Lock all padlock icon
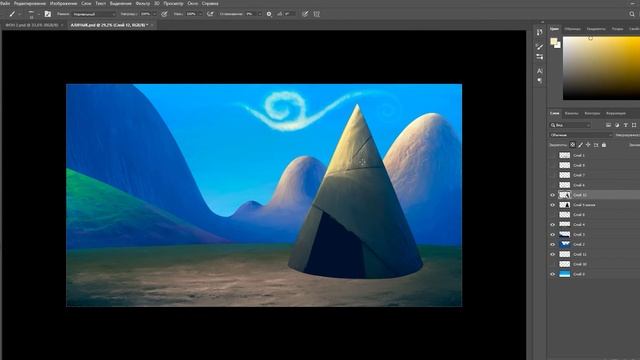640x360 pixels. (x=604, y=145)
